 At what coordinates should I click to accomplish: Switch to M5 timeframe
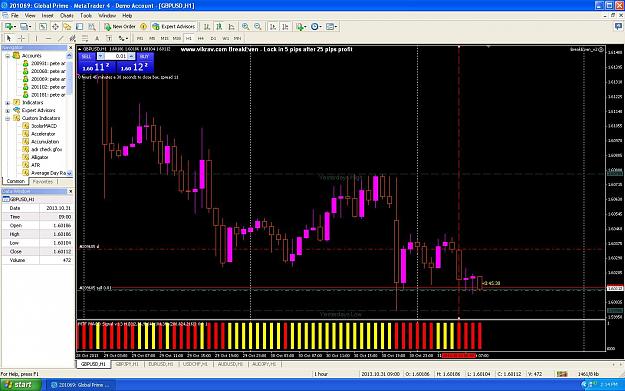152,38
